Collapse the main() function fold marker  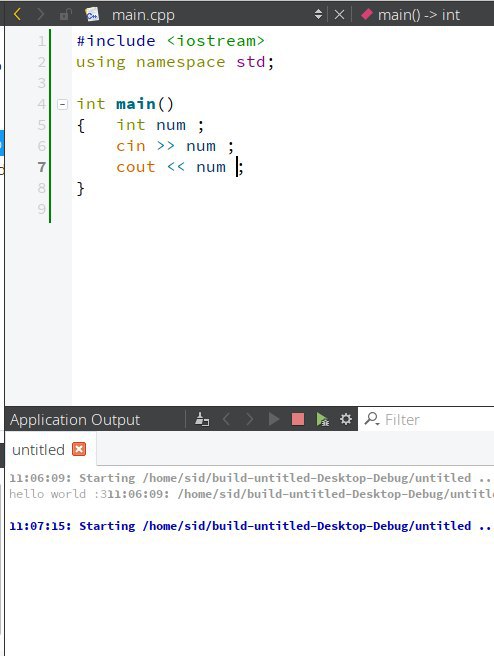(62, 104)
